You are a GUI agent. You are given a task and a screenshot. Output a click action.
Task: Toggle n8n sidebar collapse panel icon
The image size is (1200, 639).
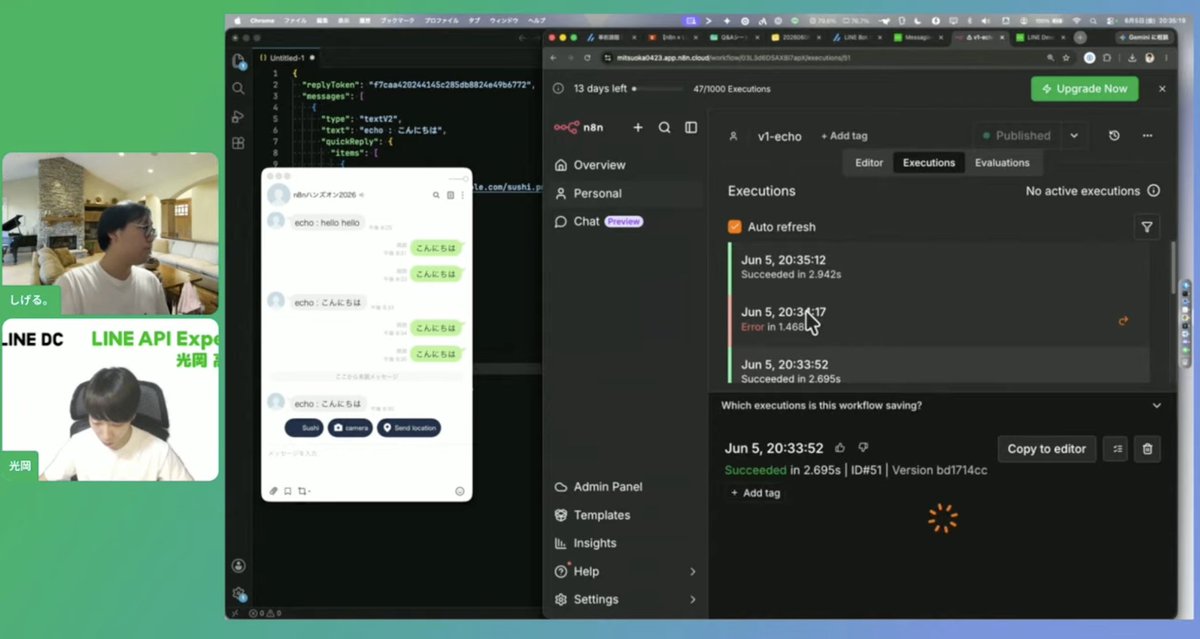[691, 128]
